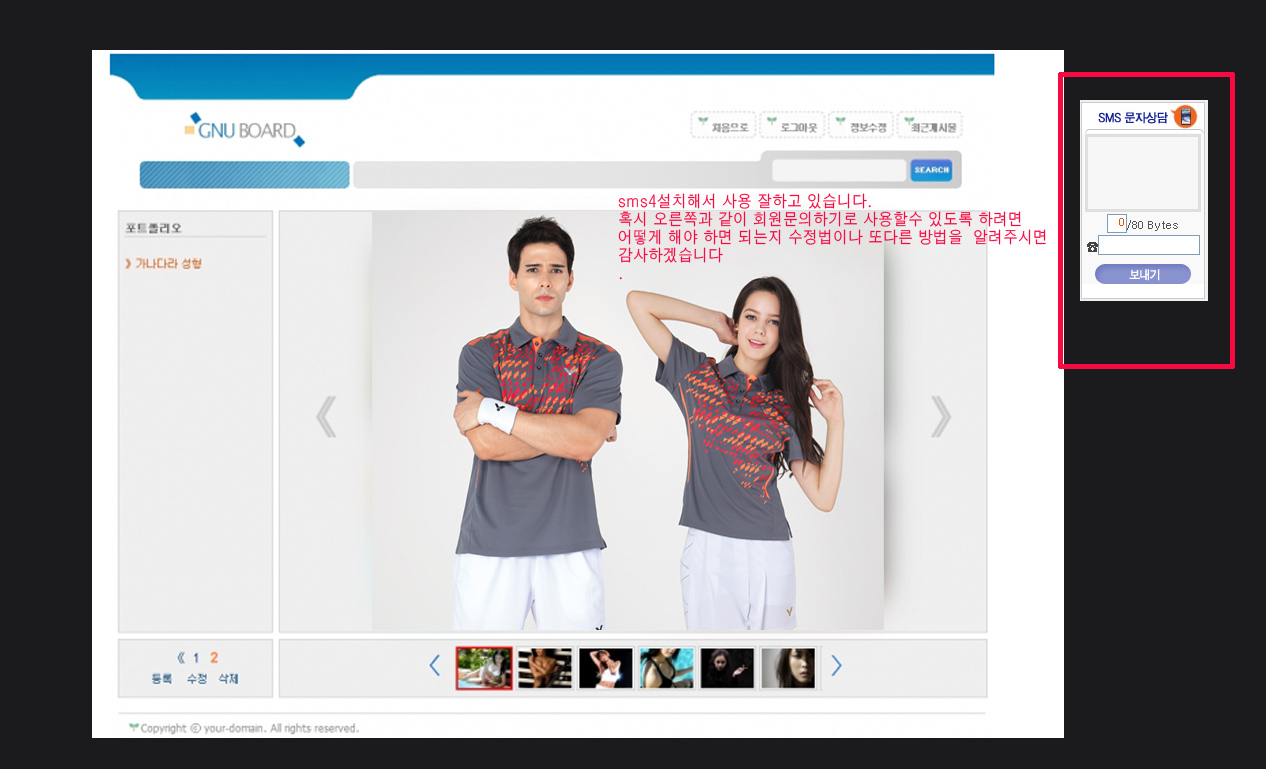Viewport: 1266px width, 769px height.
Task: Advance to next slide with right arrow
Action: click(940, 417)
